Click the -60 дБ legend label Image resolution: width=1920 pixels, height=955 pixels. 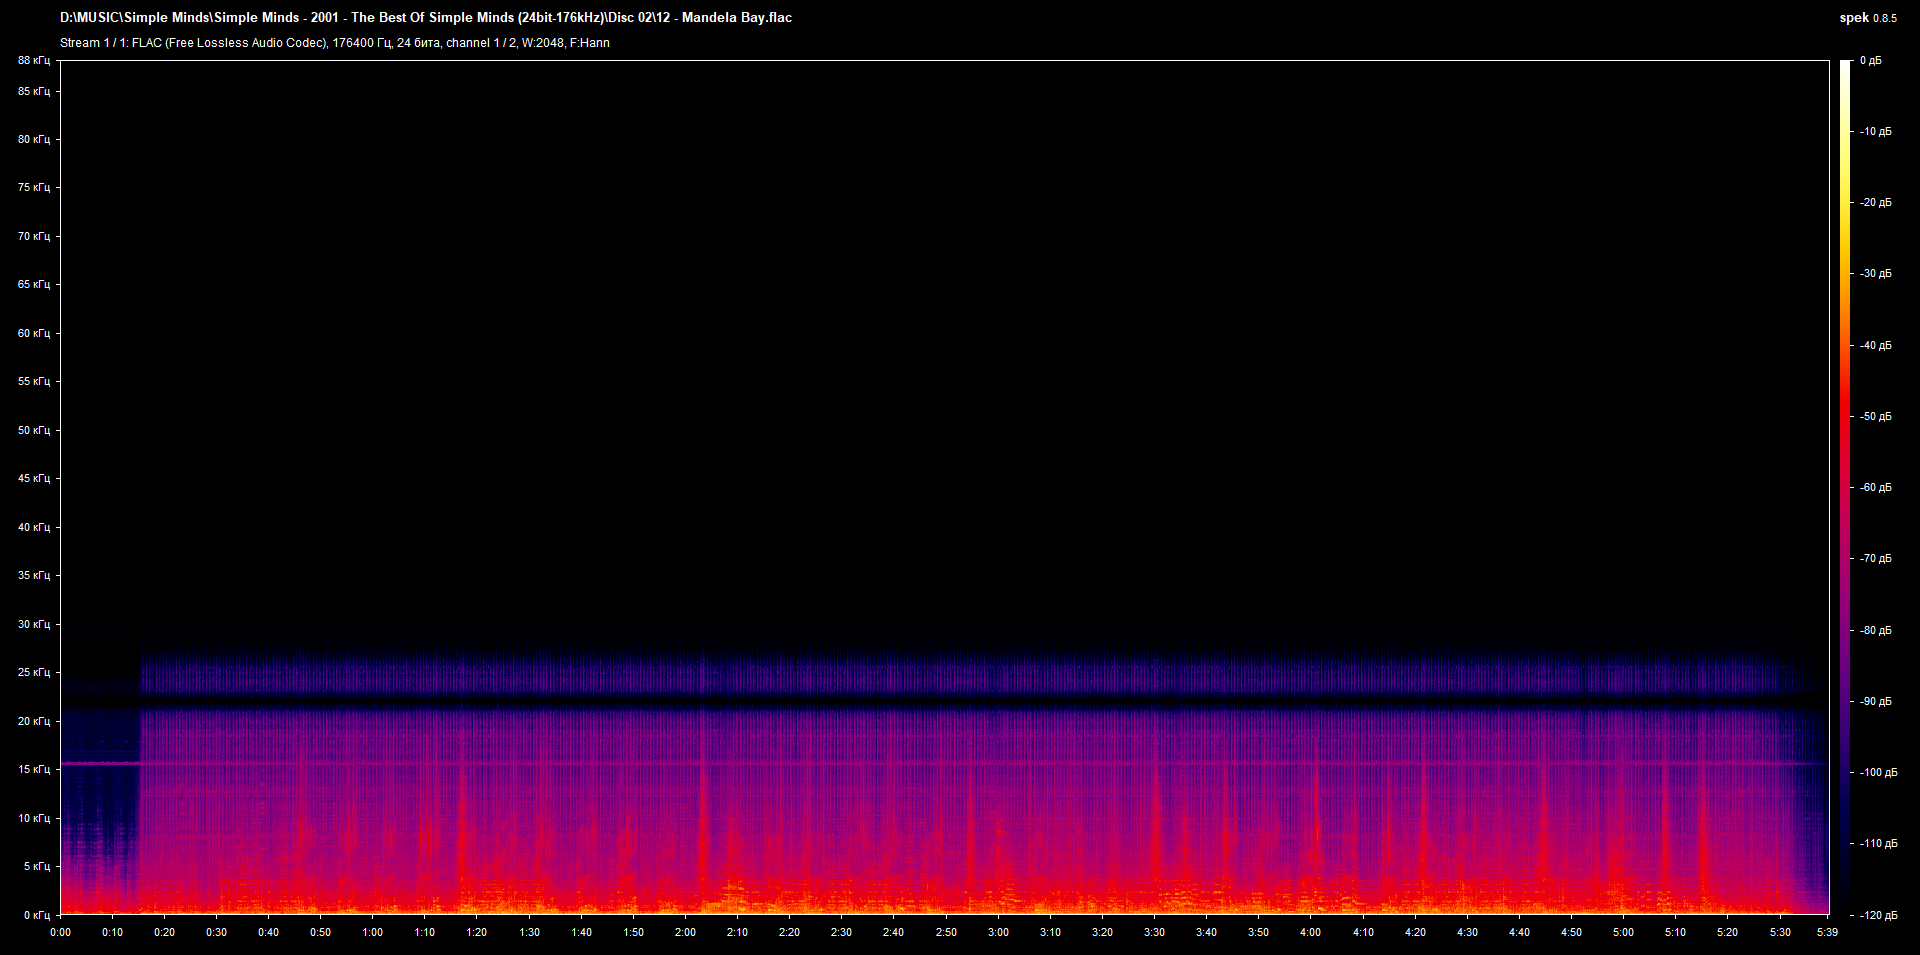[x=1876, y=487]
